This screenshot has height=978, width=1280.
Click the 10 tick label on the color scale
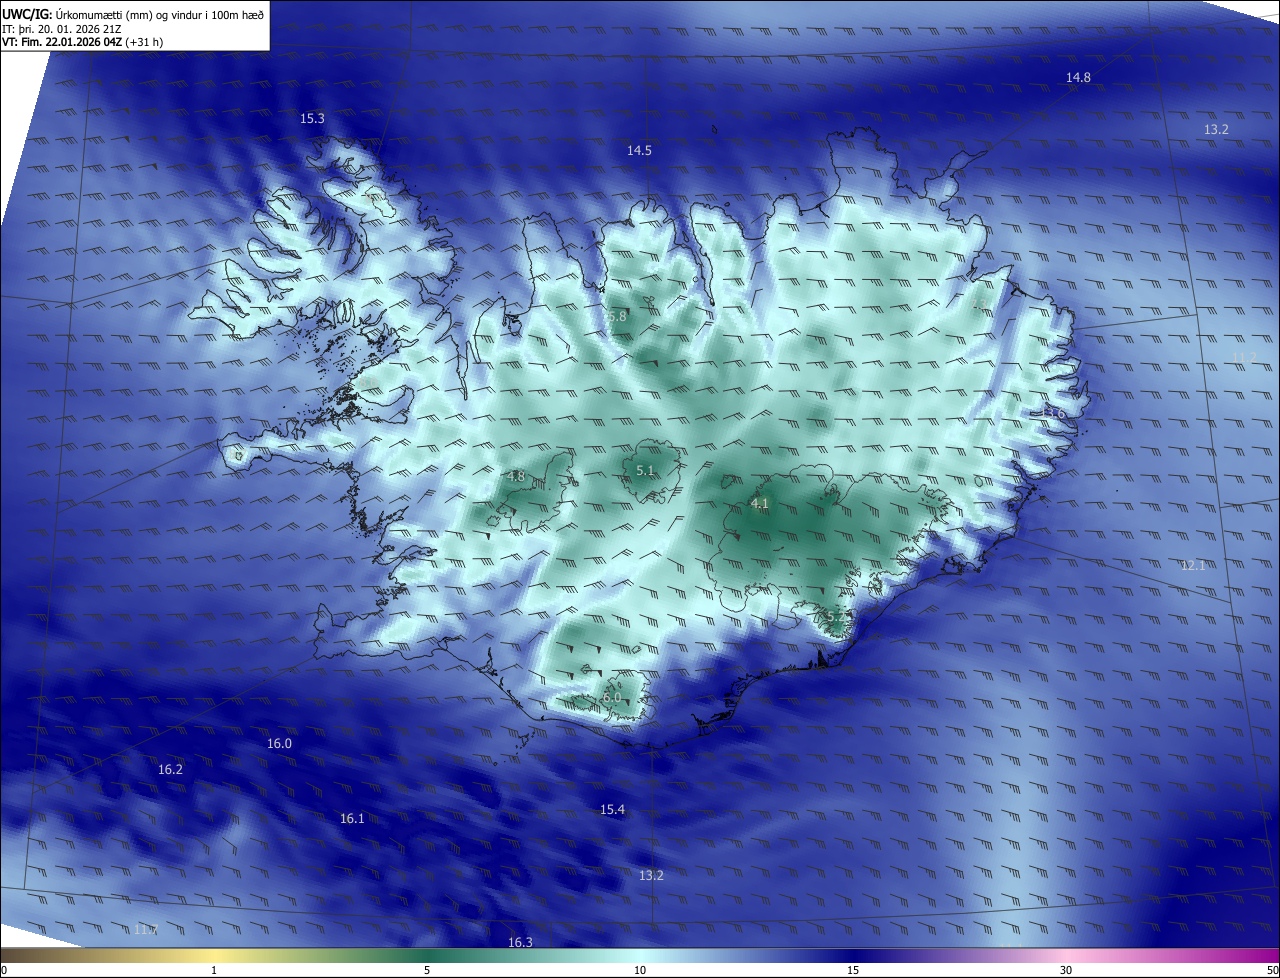tap(640, 970)
